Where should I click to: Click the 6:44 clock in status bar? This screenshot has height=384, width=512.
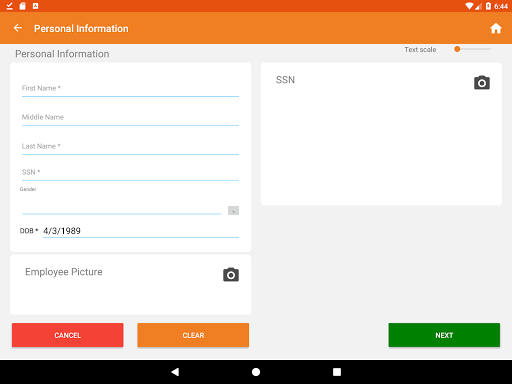click(501, 6)
